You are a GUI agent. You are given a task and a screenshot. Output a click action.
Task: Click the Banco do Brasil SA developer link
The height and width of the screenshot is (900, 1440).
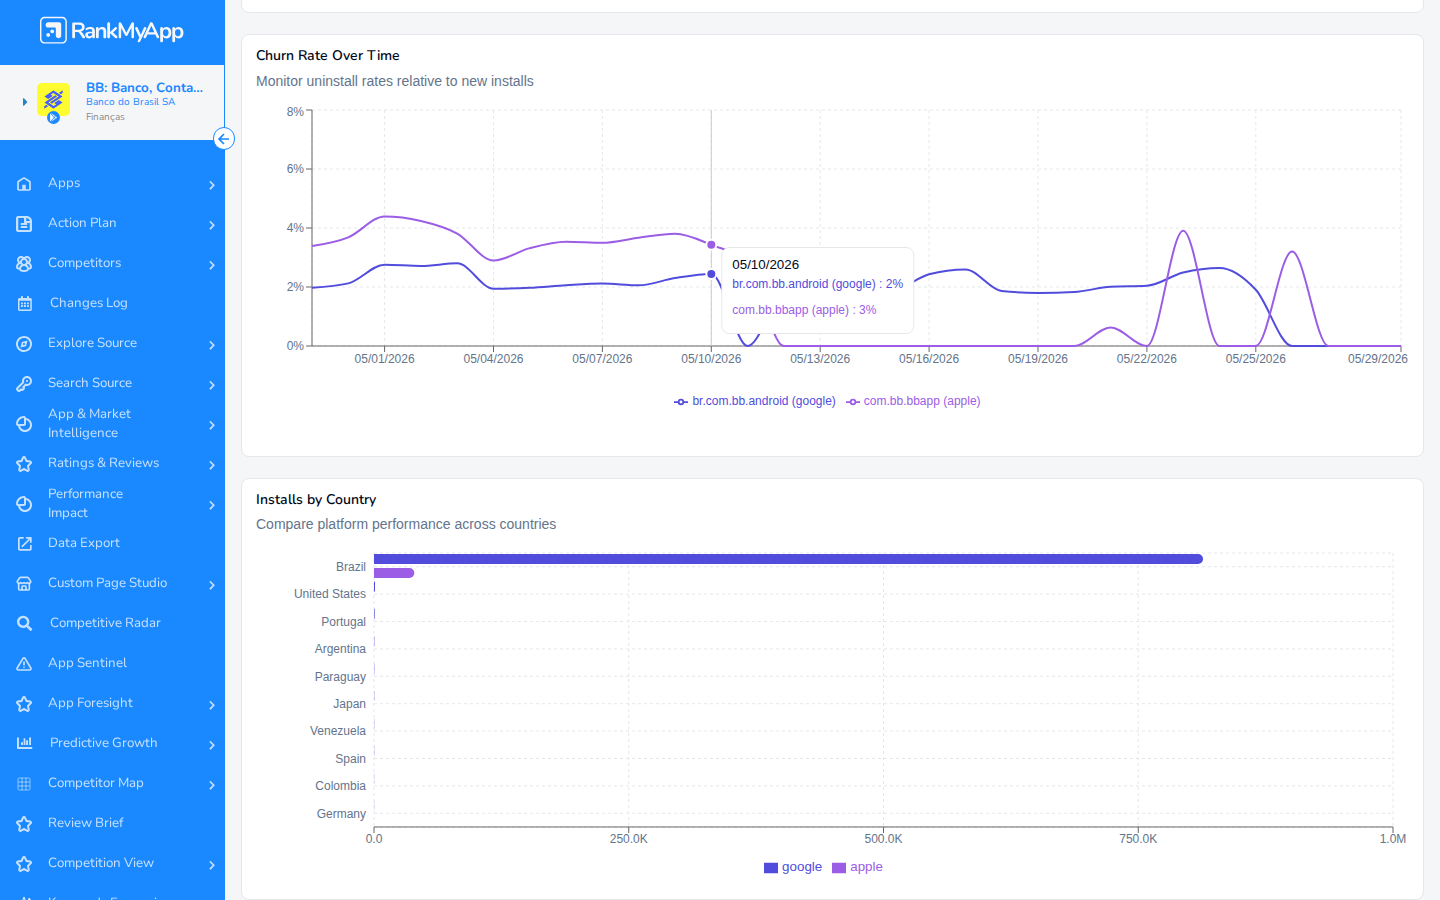130,102
